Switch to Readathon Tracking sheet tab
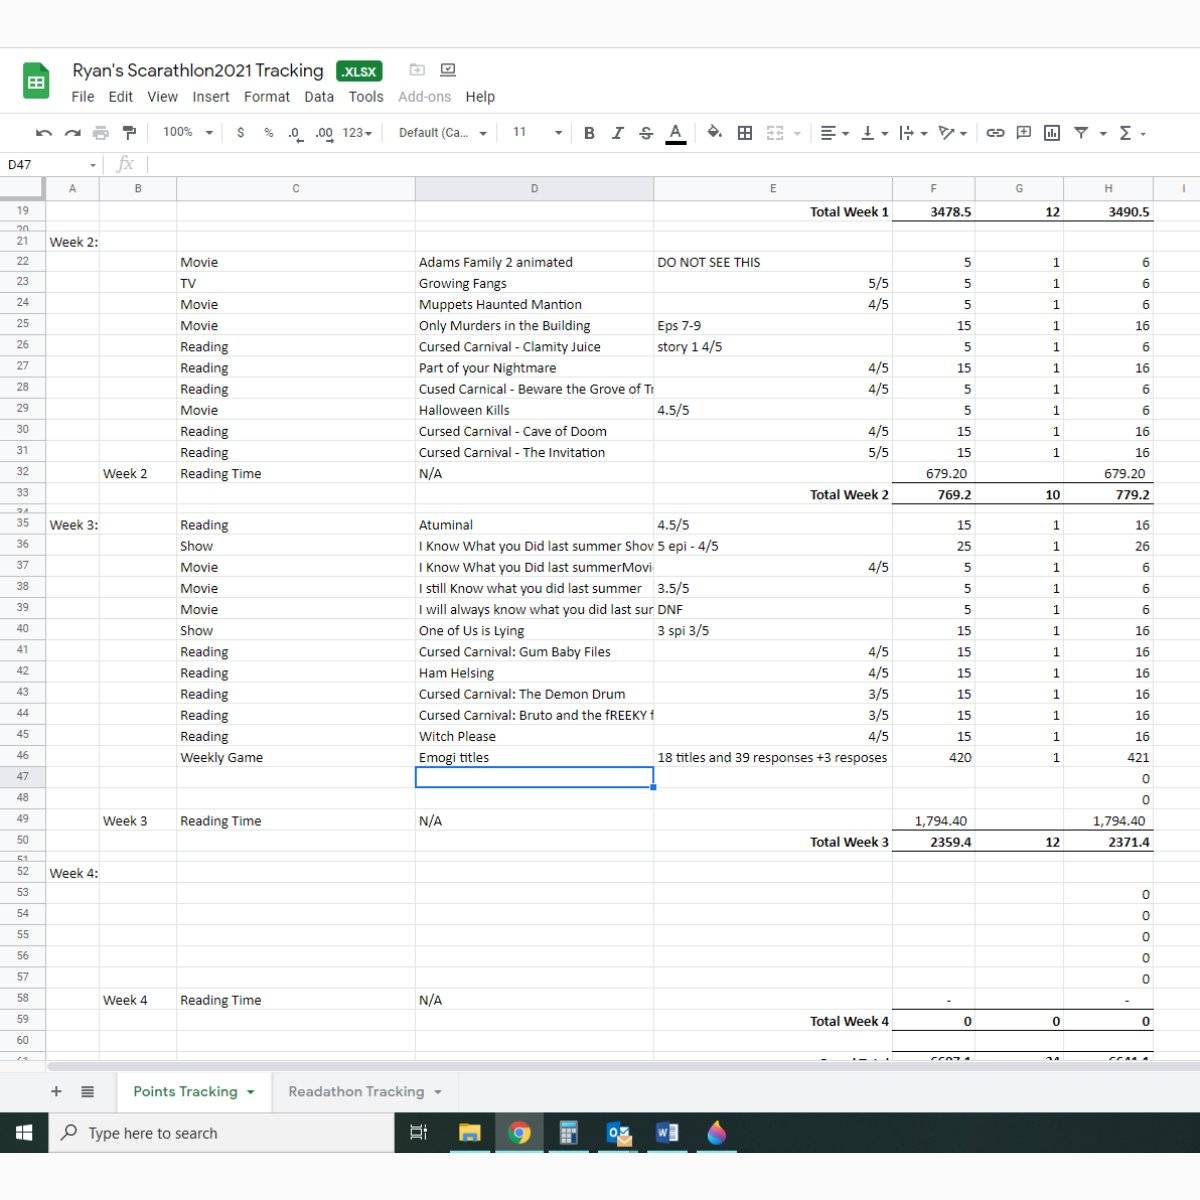 click(356, 1091)
